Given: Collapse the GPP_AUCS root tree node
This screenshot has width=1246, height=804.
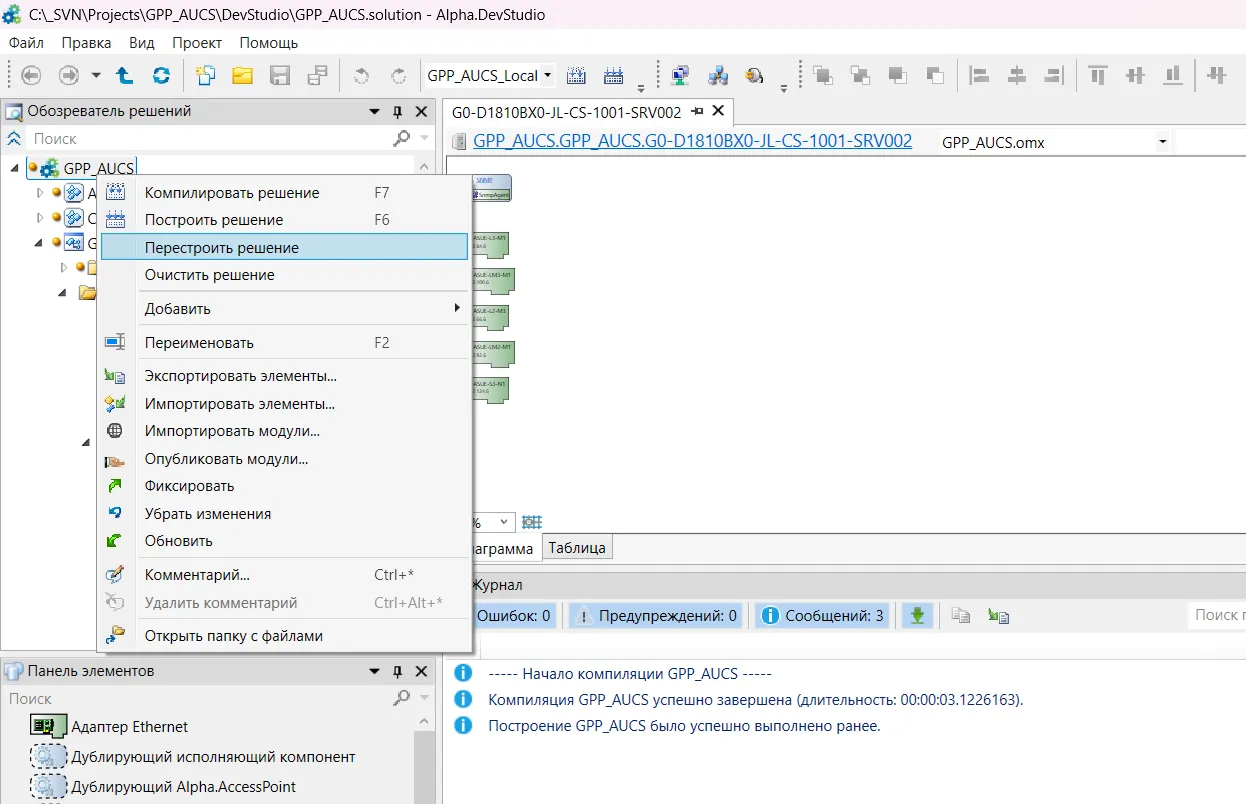Looking at the screenshot, I should pos(14,167).
